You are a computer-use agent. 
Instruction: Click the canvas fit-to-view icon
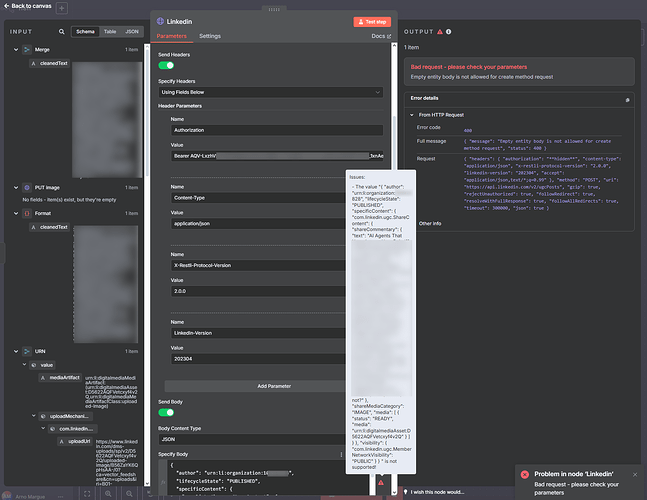(87, 493)
